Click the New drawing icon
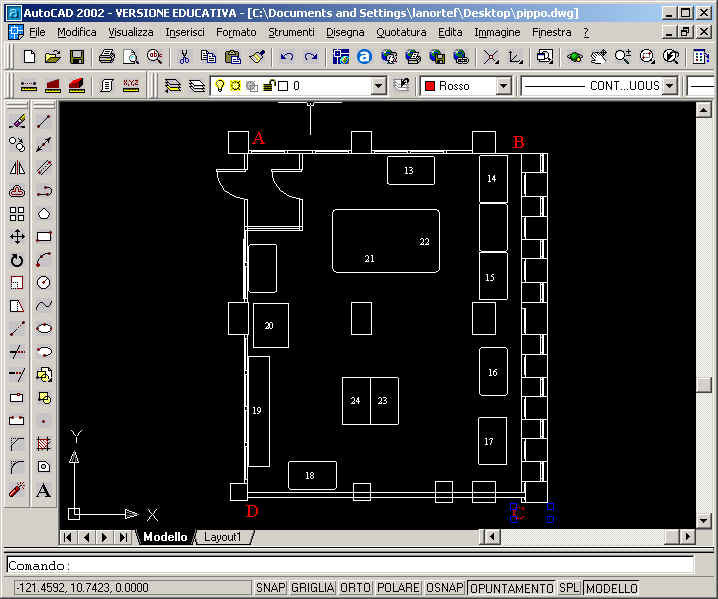 (29, 57)
